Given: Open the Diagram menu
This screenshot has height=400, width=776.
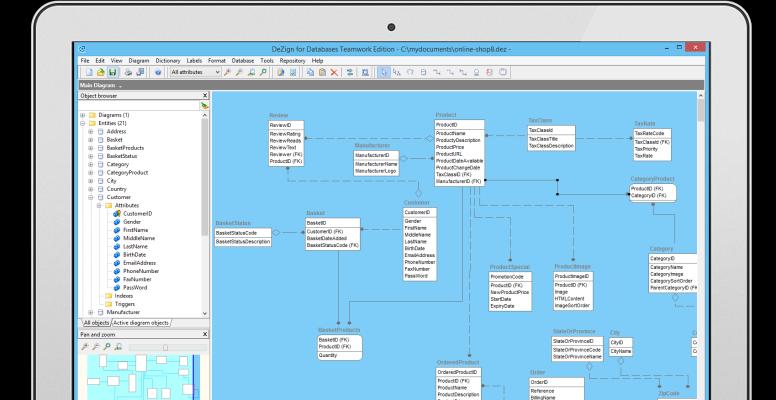Looking at the screenshot, I should 139,60.
